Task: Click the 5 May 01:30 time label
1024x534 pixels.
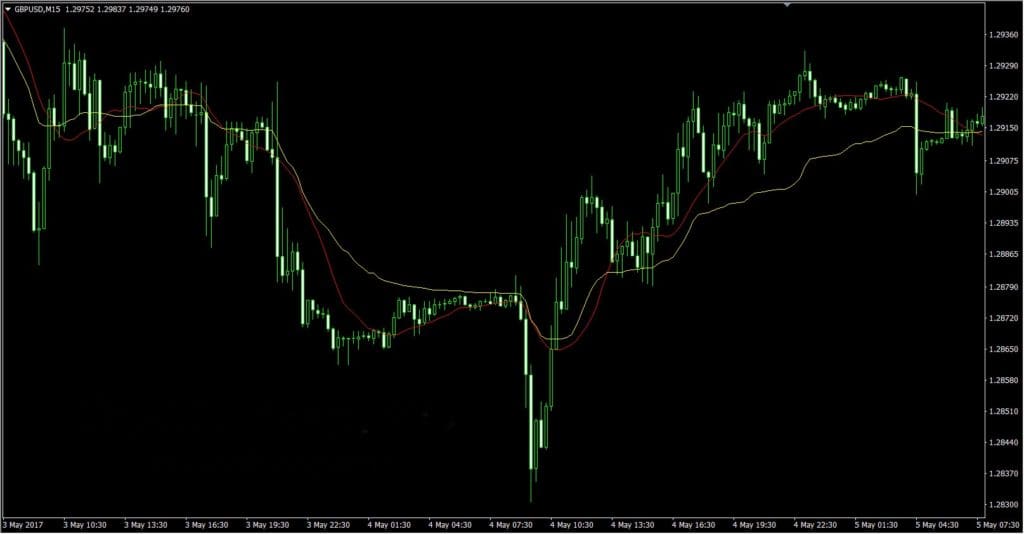Action: [876, 525]
